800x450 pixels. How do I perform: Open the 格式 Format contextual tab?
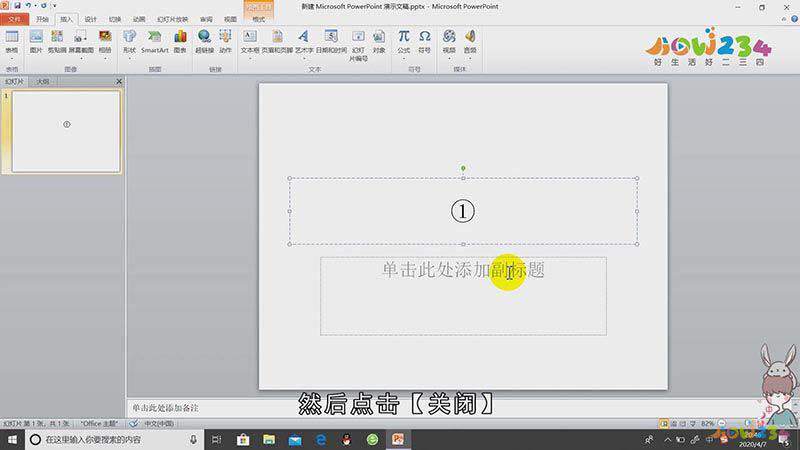[259, 19]
